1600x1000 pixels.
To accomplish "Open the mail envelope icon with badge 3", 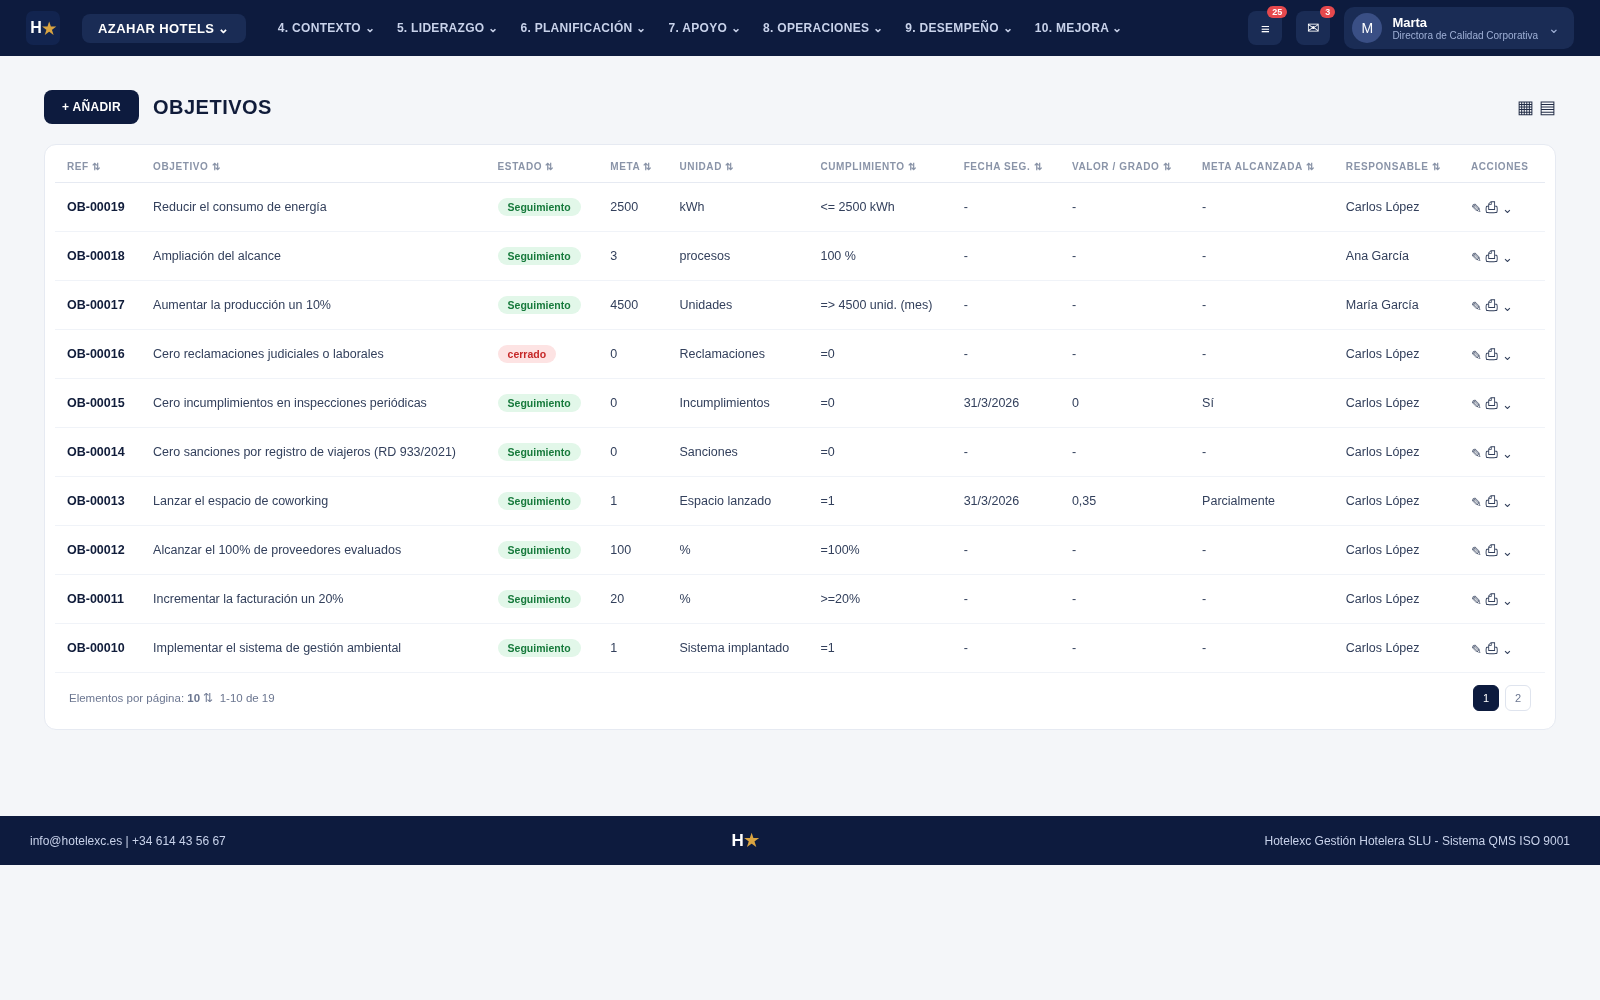I will point(1313,28).
